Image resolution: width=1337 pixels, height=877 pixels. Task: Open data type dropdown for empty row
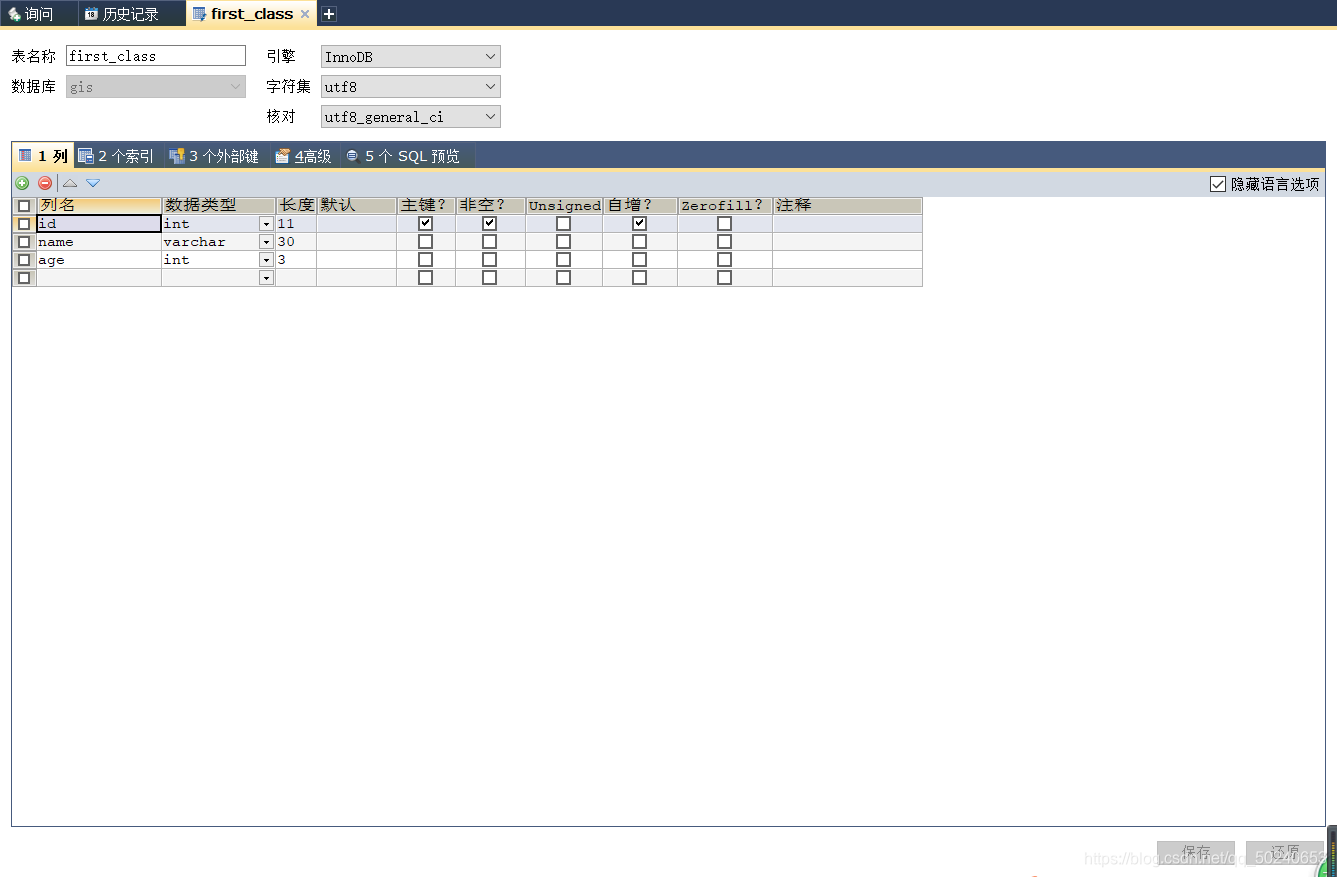click(267, 278)
